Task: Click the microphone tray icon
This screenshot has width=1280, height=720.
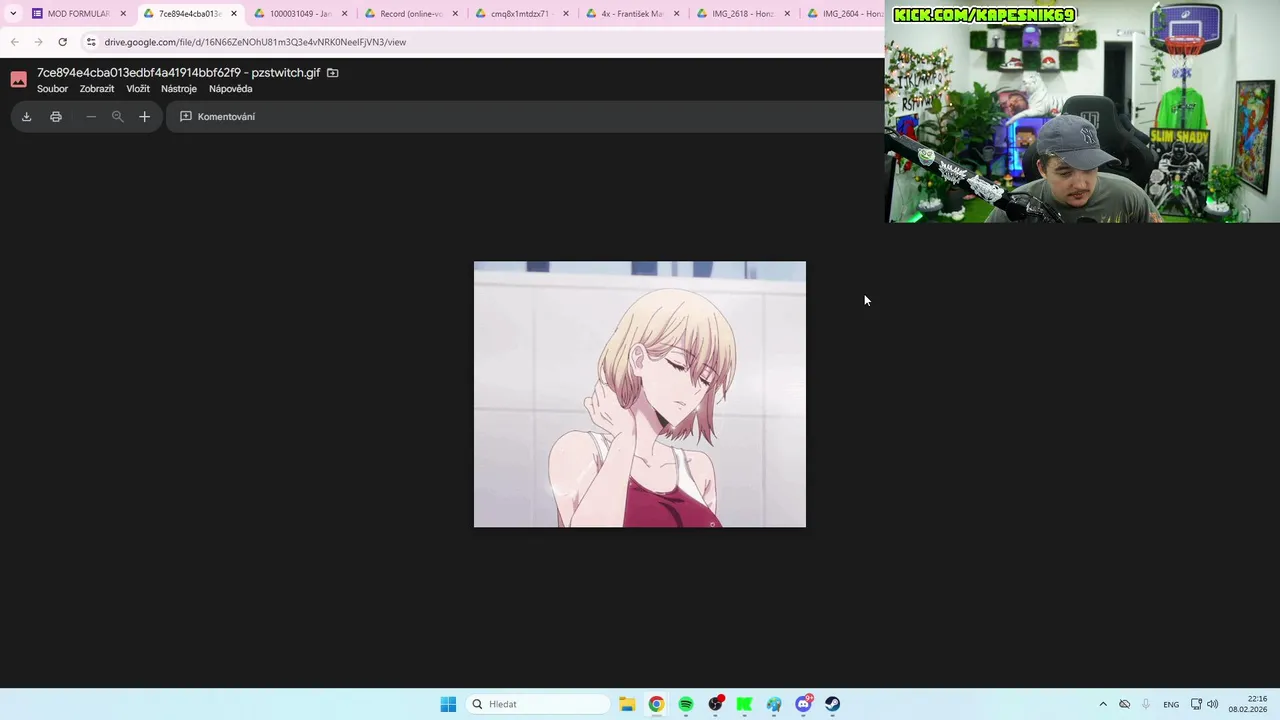Action: click(1146, 704)
